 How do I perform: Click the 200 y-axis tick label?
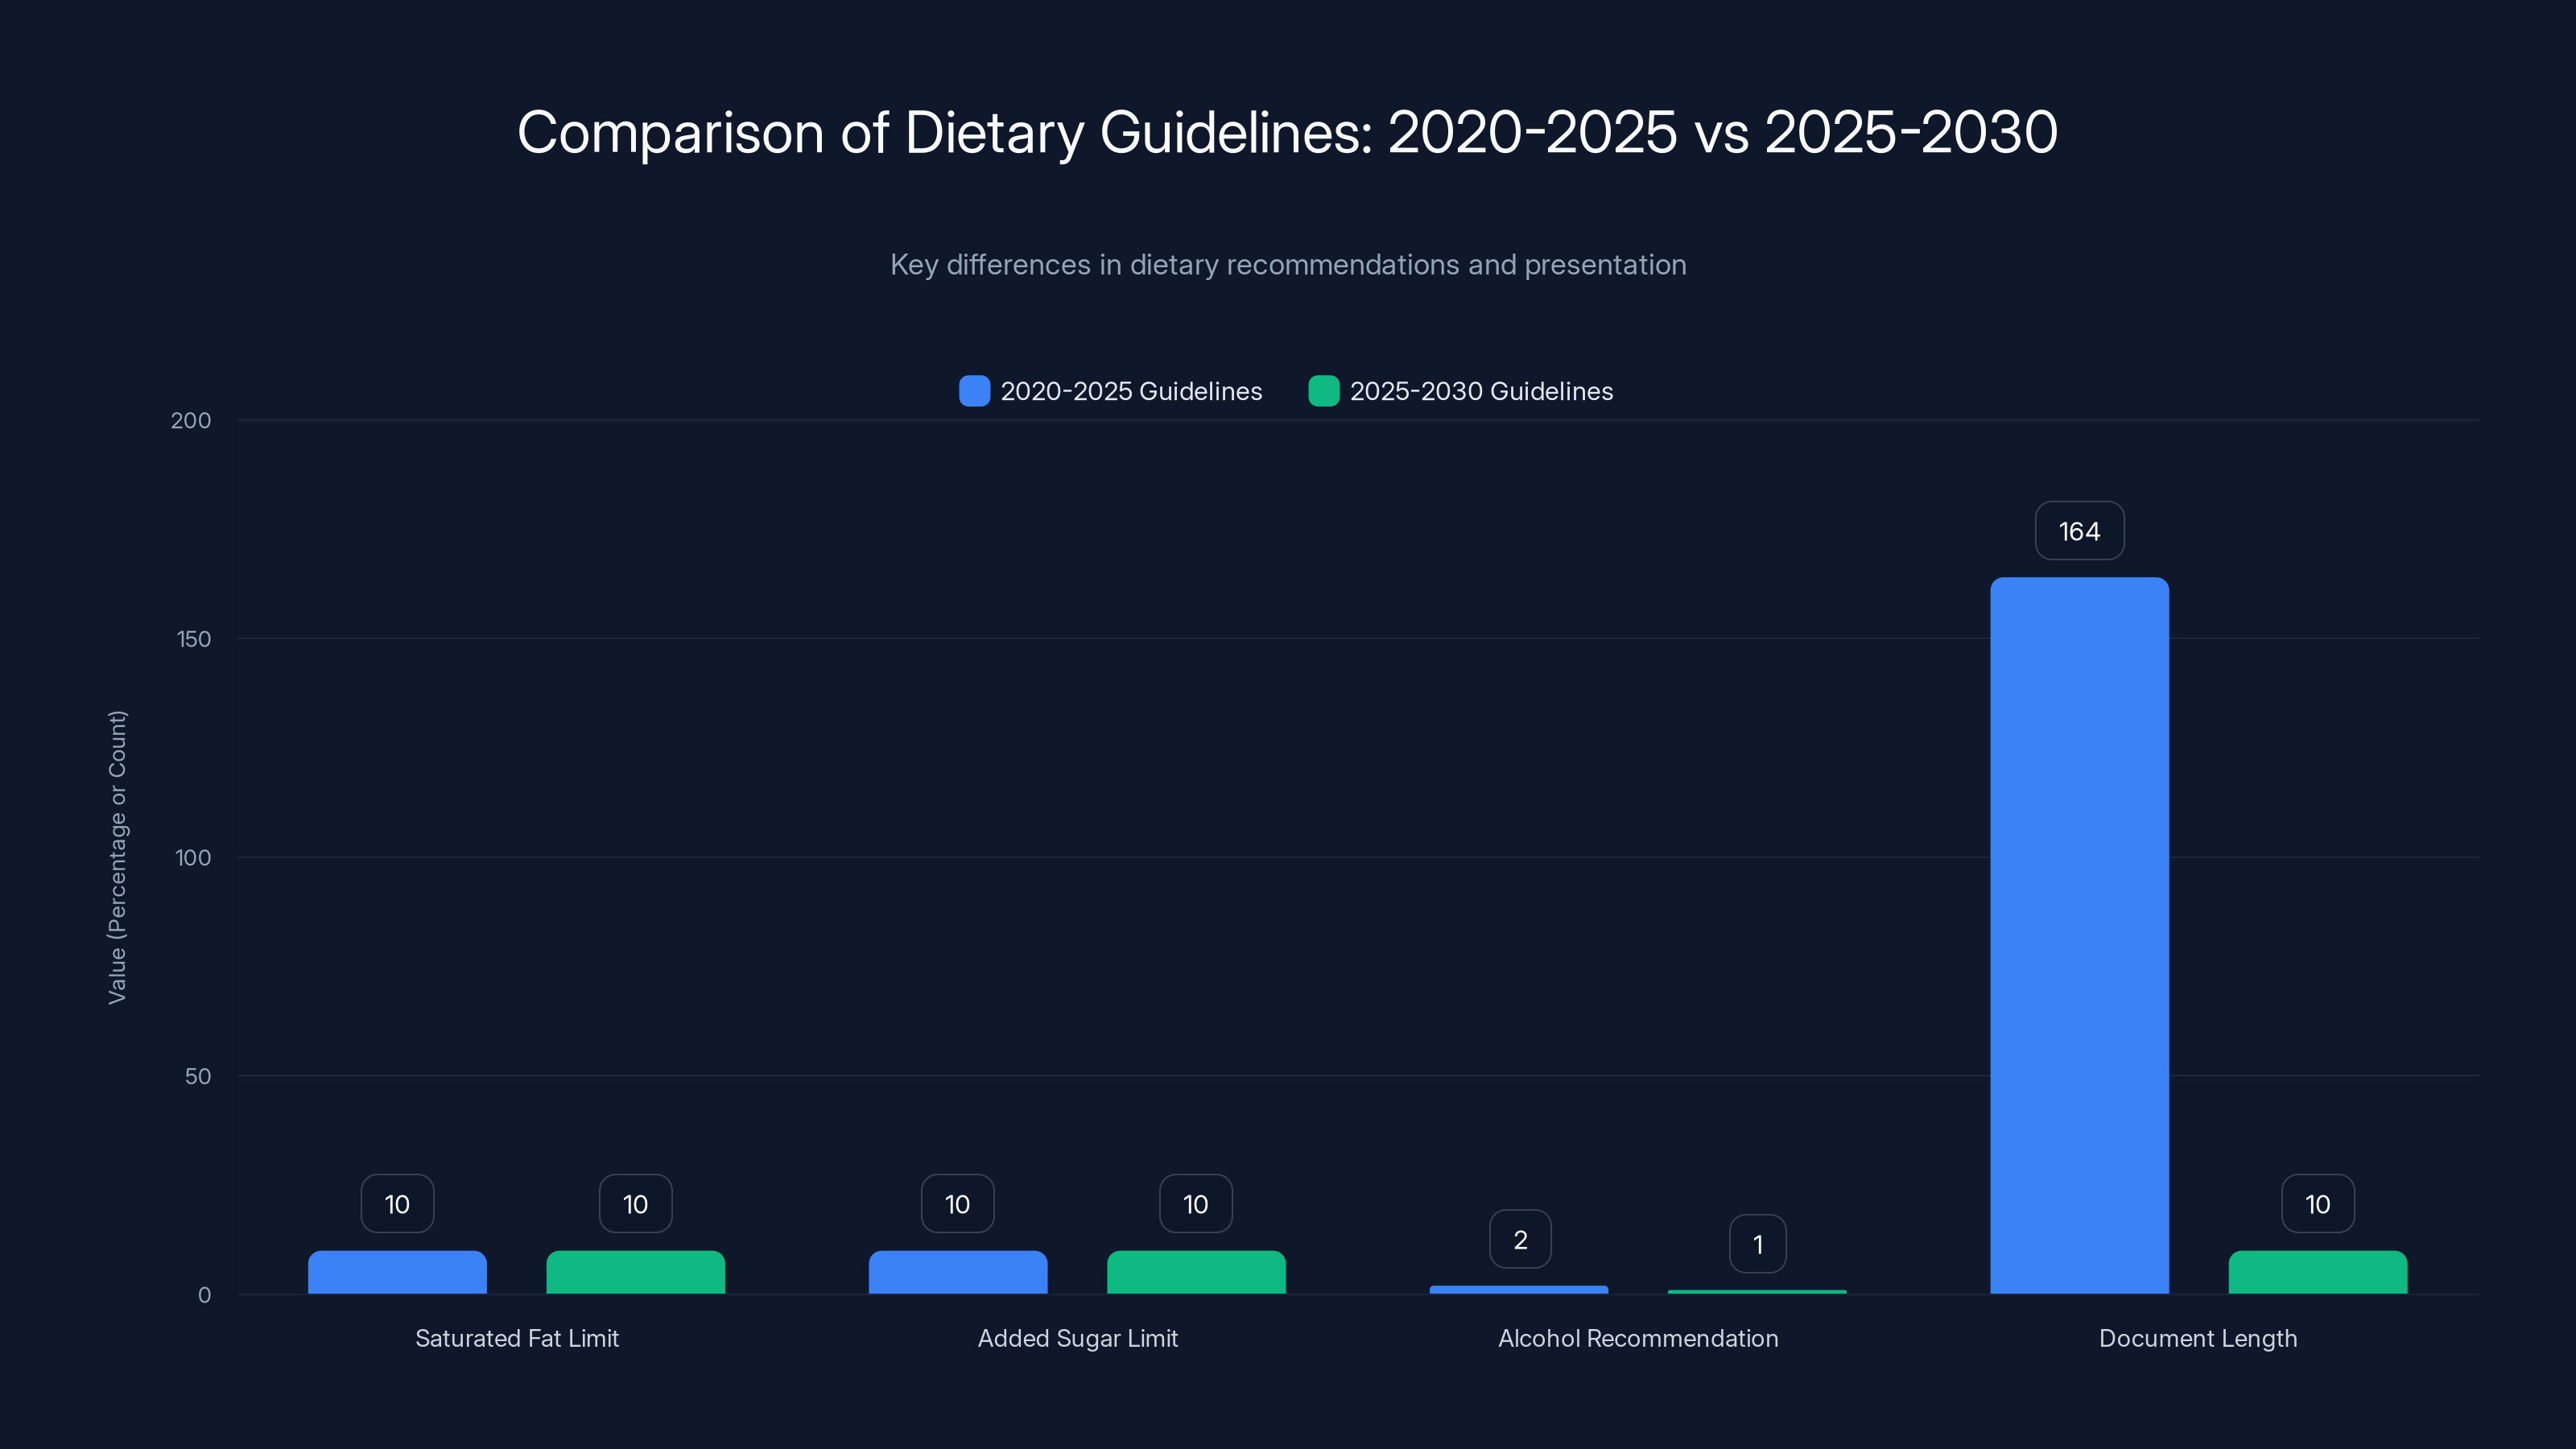click(x=191, y=420)
